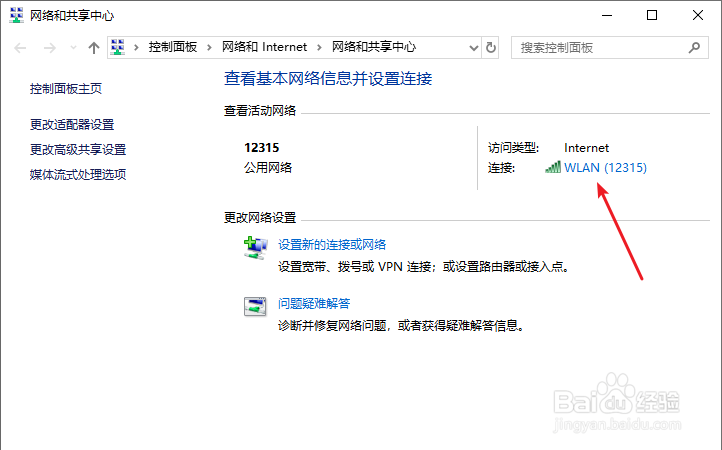The height and width of the screenshot is (450, 722).
Task: Expand the chevron after 网络和 Internet
Action: click(x=319, y=47)
